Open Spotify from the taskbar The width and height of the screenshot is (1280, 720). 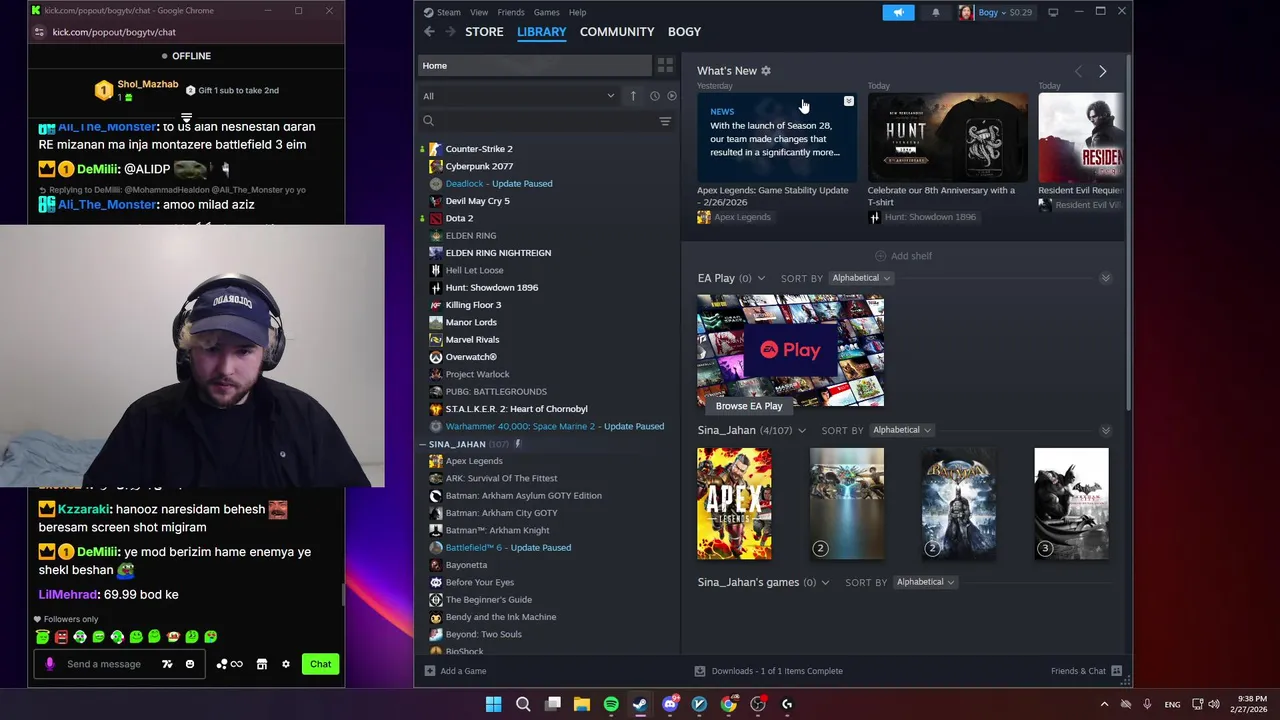(611, 704)
